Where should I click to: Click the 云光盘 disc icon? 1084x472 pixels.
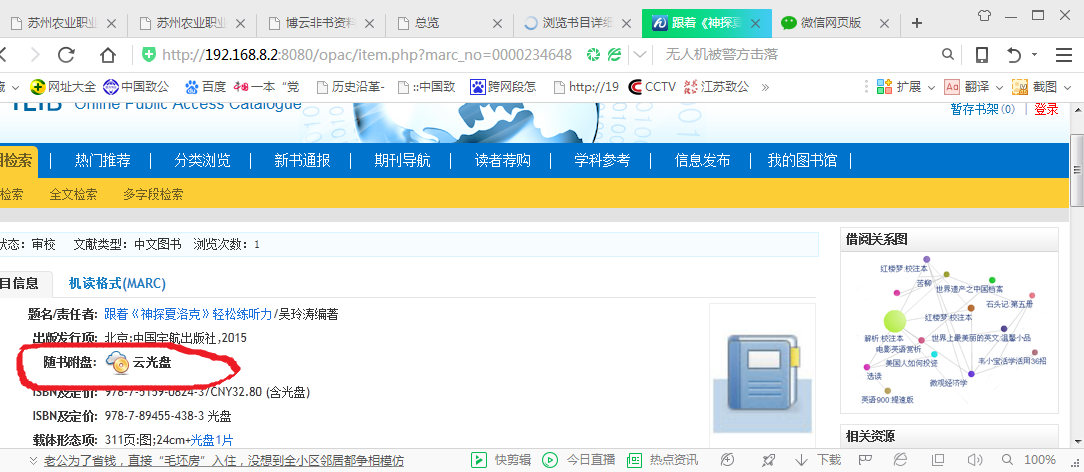pyautogui.click(x=116, y=362)
